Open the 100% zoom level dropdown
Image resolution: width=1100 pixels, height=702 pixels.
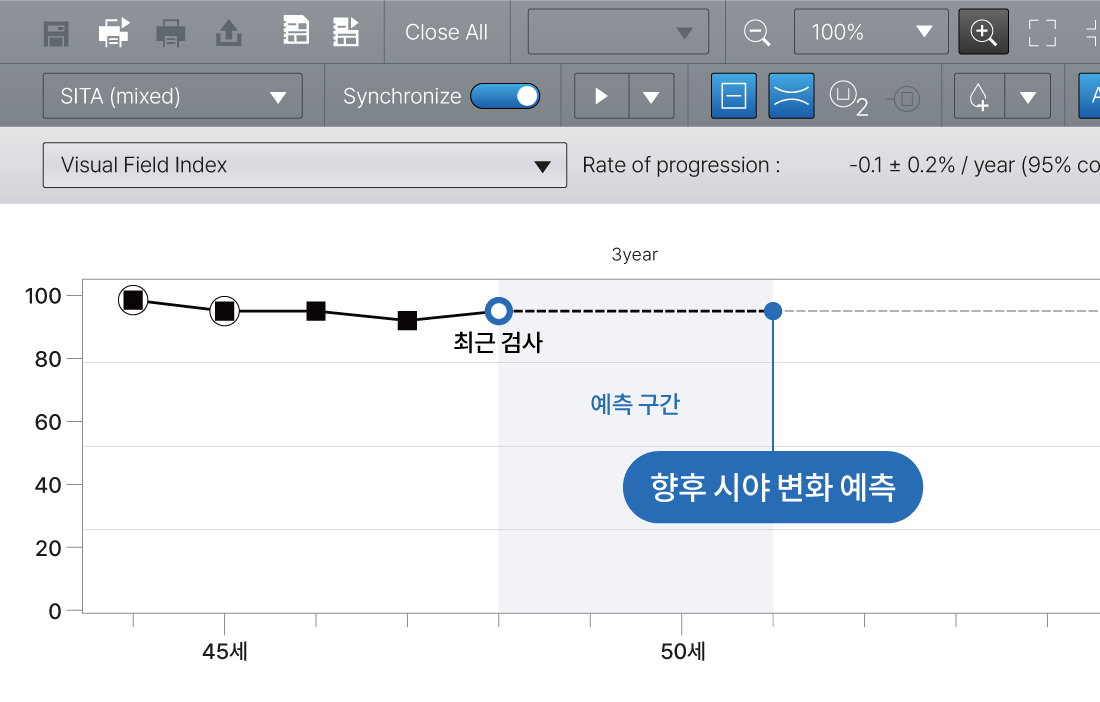click(x=871, y=32)
